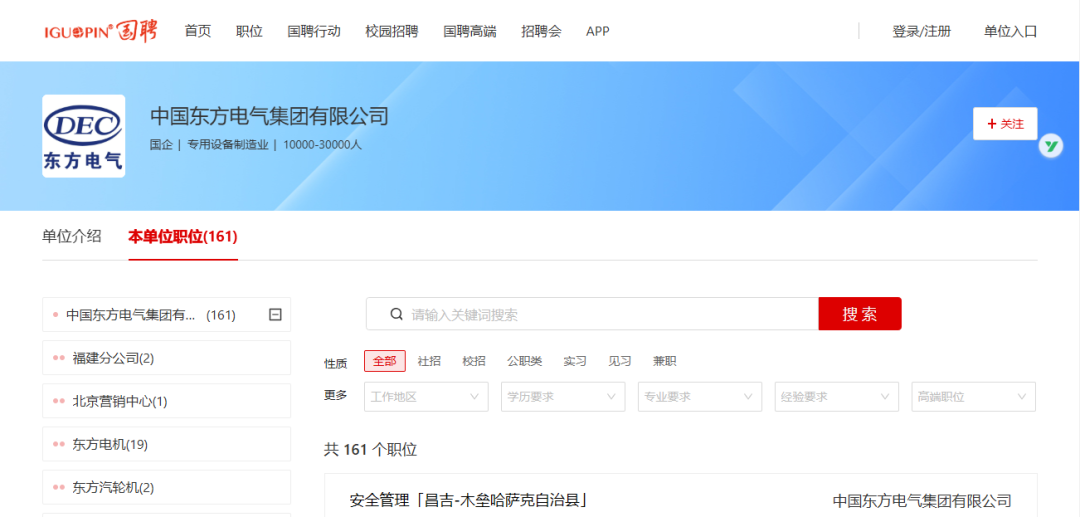1080x517 pixels.
Task: Open the 国聘行动 navigation item
Action: [x=314, y=31]
